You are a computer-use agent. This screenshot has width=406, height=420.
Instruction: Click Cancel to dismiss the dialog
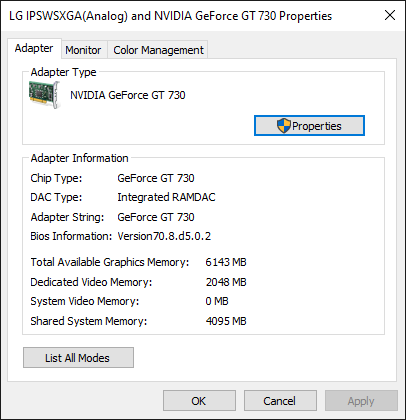coord(280,401)
